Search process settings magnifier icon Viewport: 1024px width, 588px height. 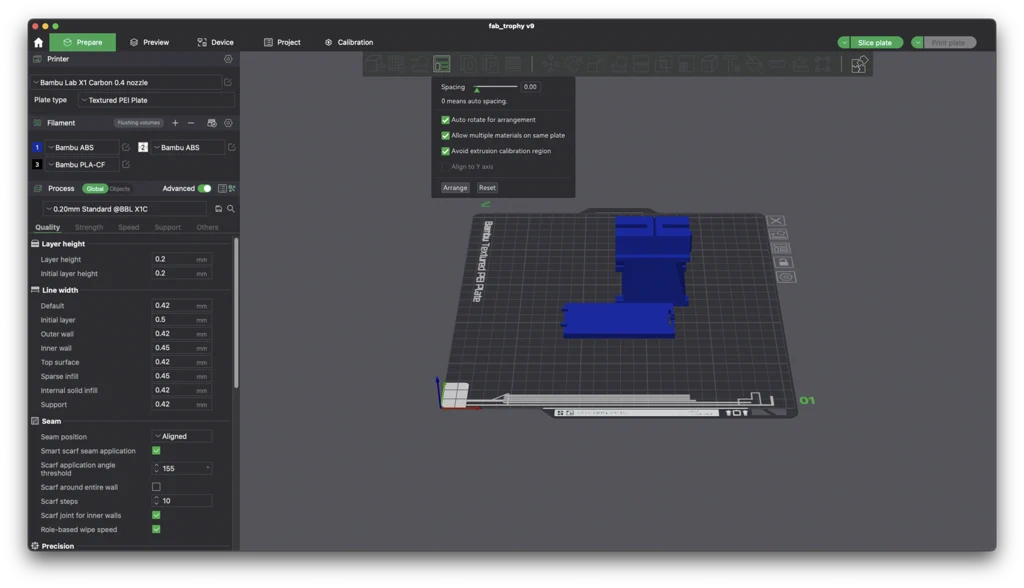tap(231, 209)
